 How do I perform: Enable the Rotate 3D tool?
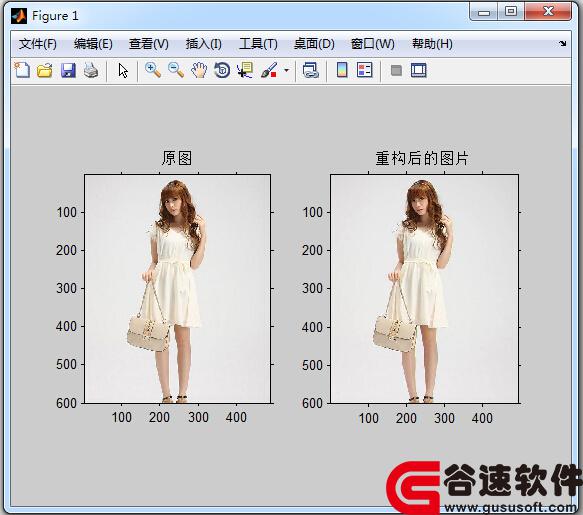222,70
